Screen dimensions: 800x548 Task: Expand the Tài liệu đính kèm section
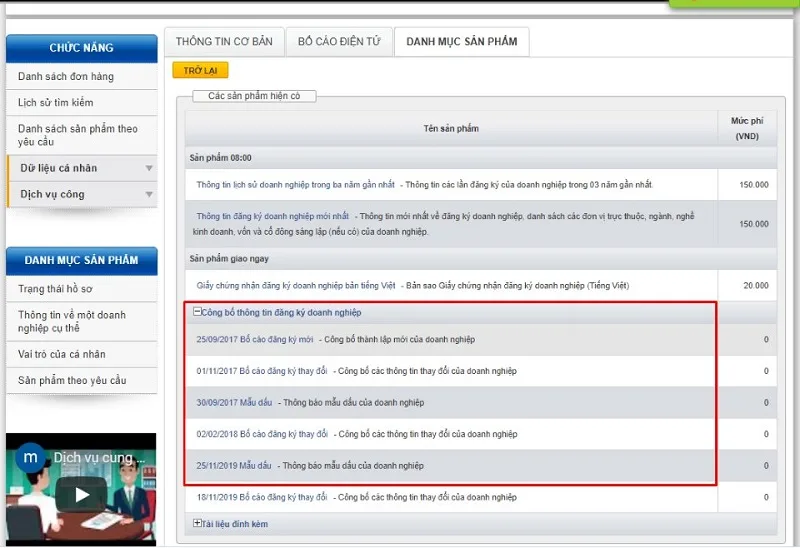click(197, 523)
